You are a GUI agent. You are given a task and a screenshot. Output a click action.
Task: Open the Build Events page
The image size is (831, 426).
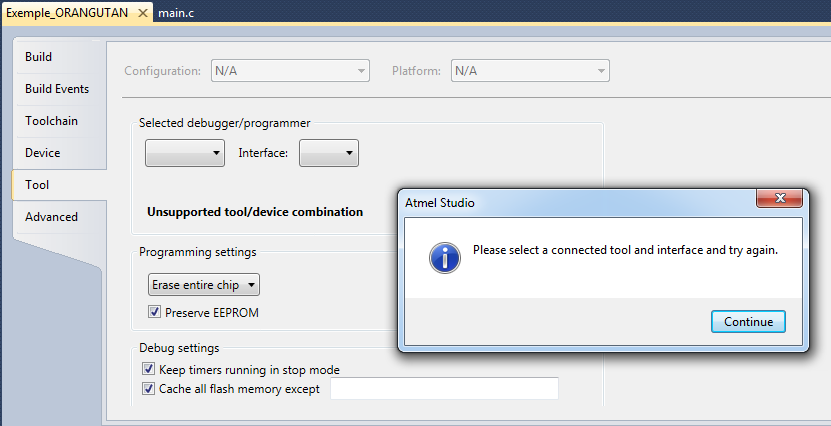[x=57, y=89]
